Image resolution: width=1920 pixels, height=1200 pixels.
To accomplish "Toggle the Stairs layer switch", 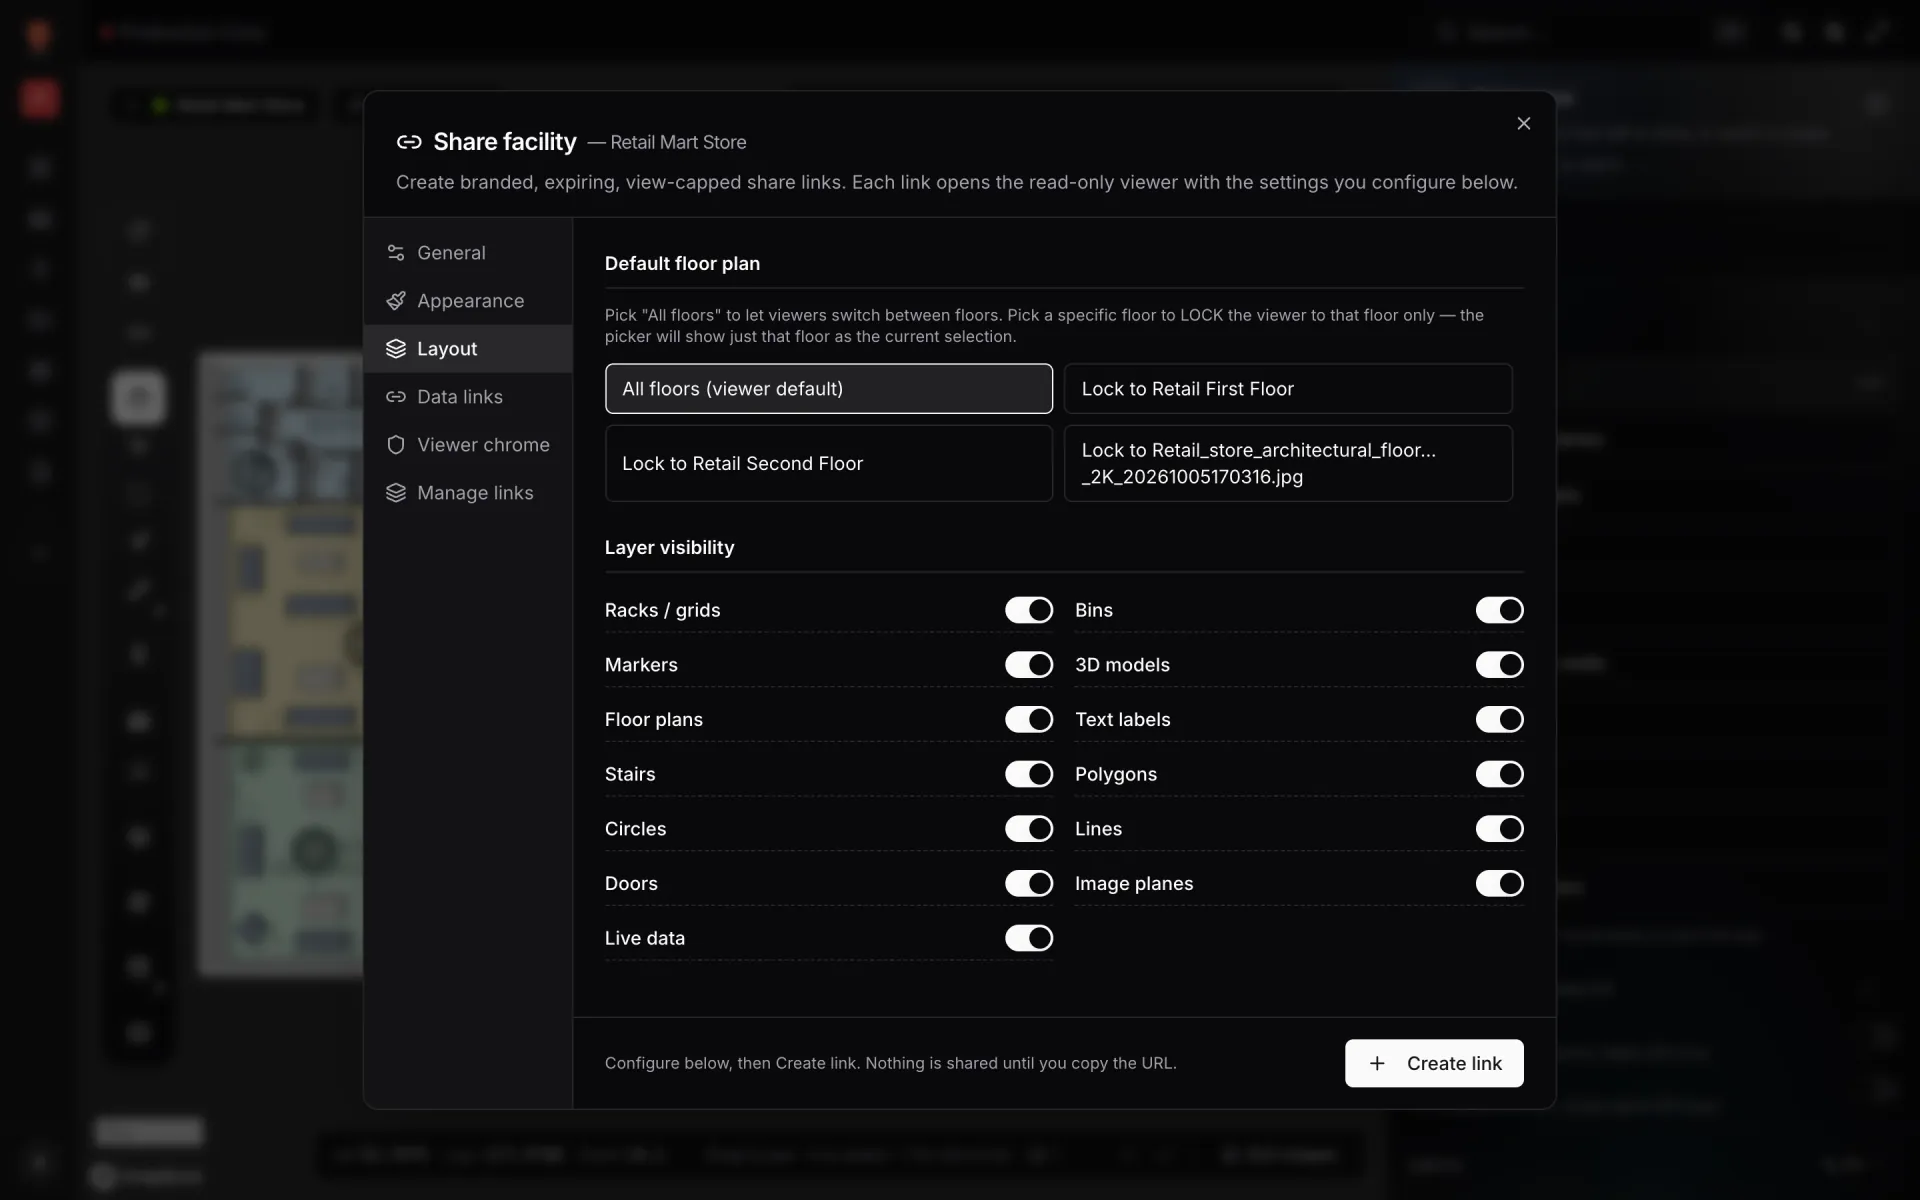I will click(1029, 774).
